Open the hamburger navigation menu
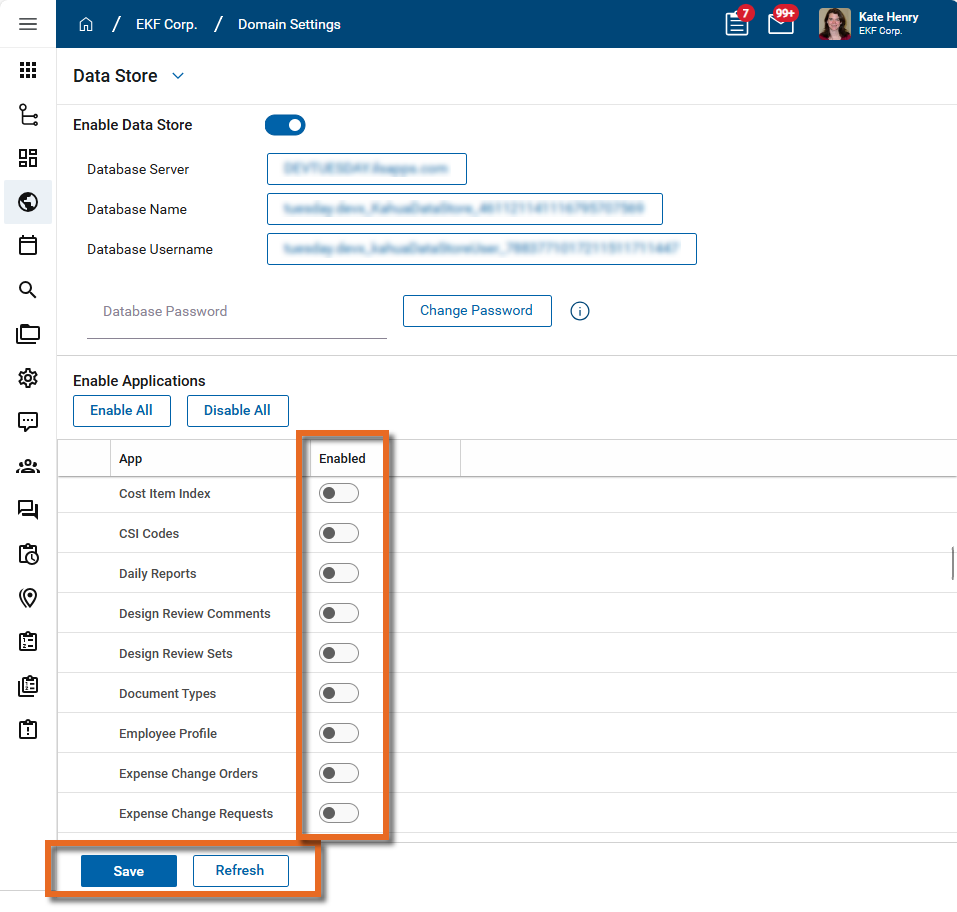957x912 pixels. click(x=28, y=24)
